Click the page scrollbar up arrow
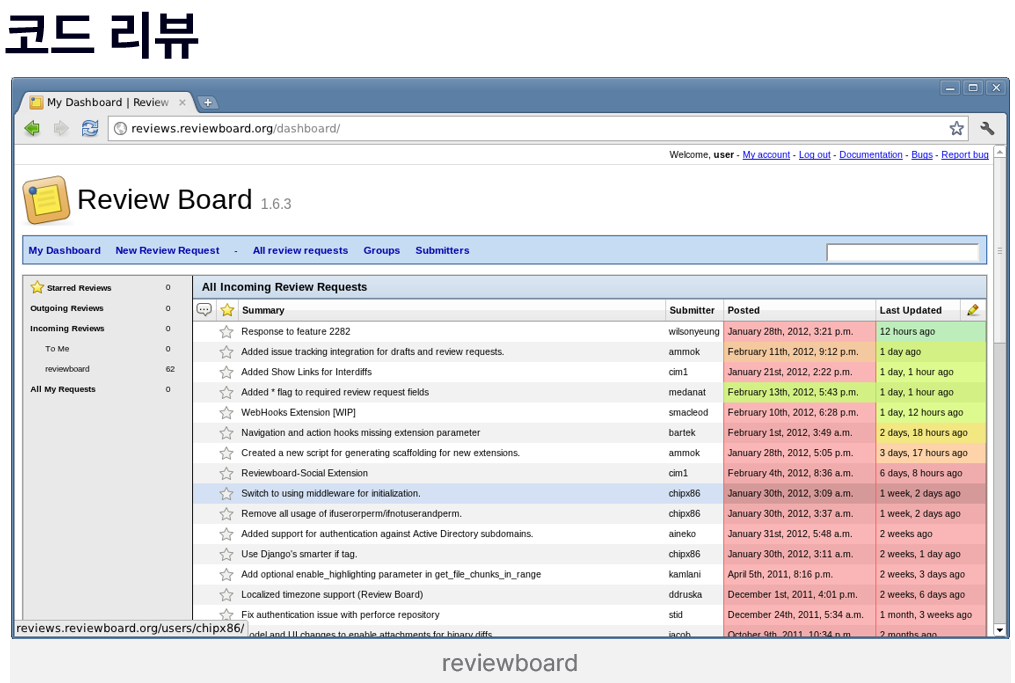This screenshot has width=1015, height=683. coord(999,151)
